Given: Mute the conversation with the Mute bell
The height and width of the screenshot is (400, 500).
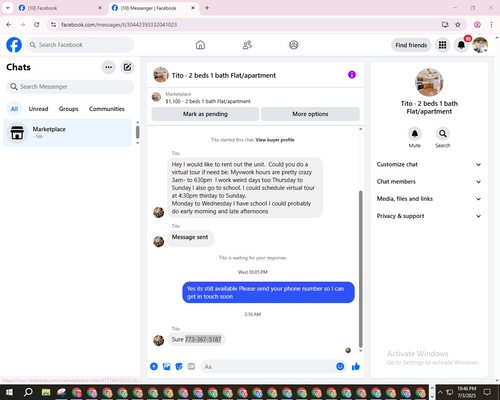Looking at the screenshot, I should [x=415, y=134].
